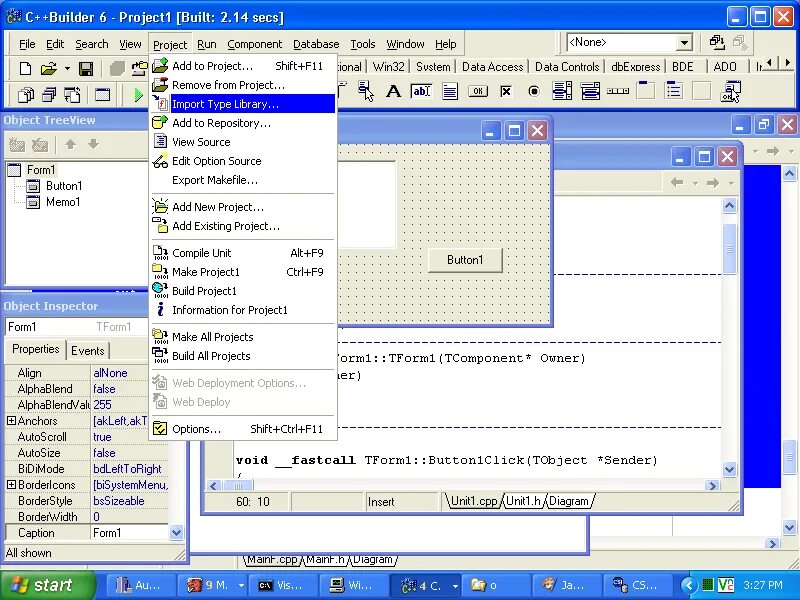
Task: Click the New Form toolbar icon
Action: point(103,94)
